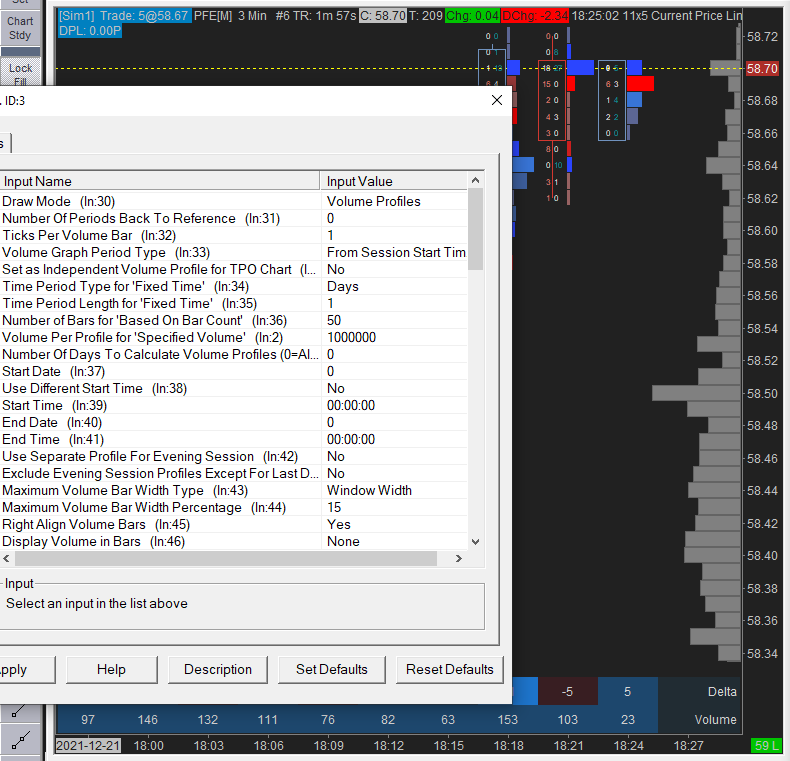Open the study Description
The width and height of the screenshot is (790, 761).
click(218, 669)
